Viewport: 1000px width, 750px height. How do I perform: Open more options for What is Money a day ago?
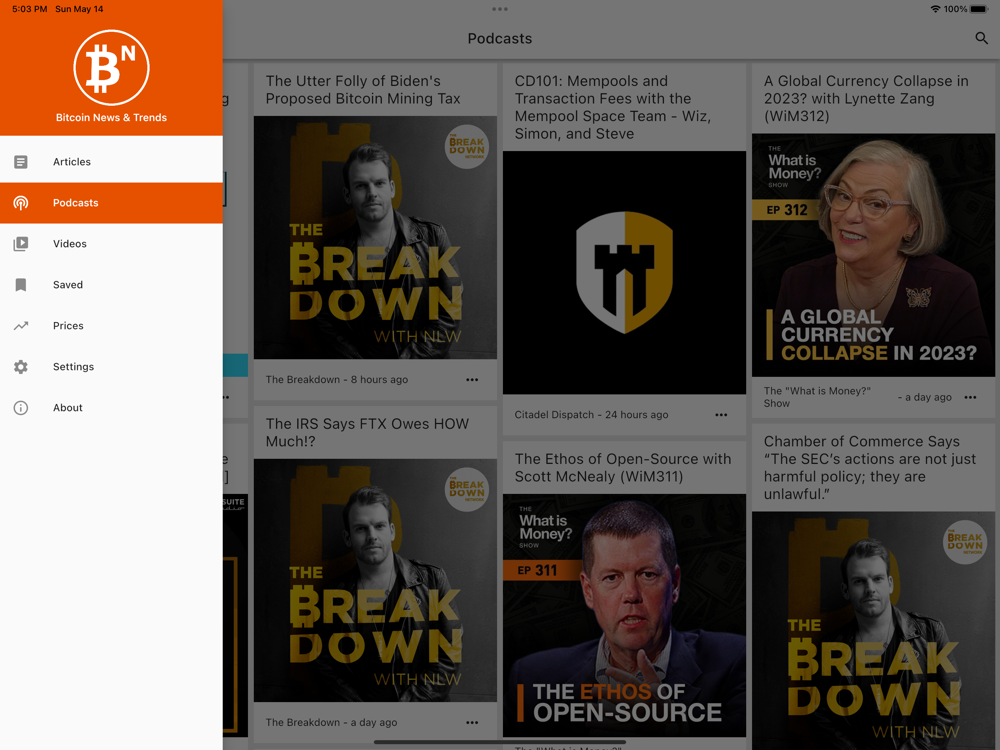click(971, 397)
